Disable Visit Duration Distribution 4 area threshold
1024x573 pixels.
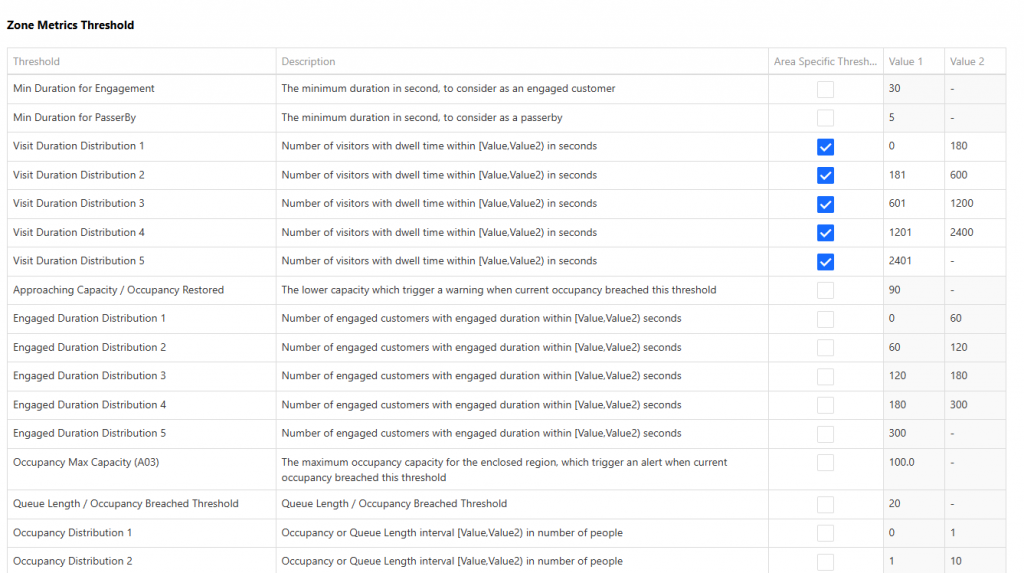click(825, 233)
